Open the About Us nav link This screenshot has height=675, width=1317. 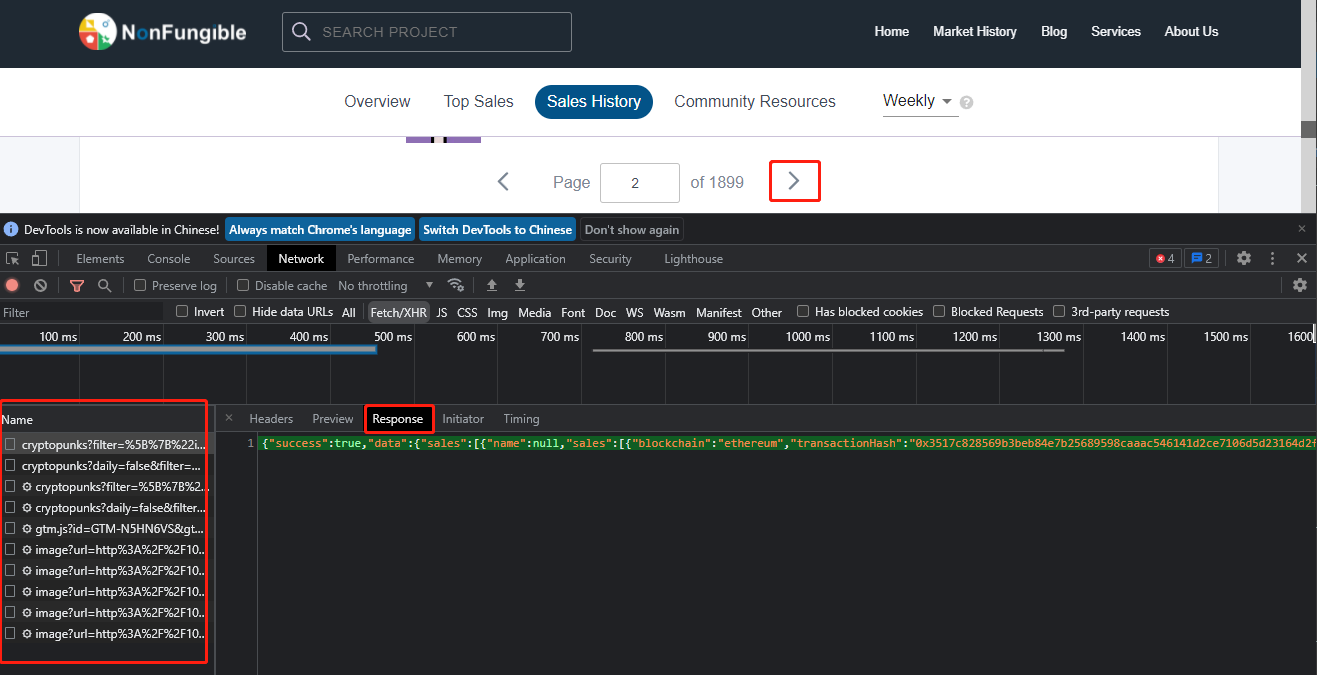point(1191,31)
